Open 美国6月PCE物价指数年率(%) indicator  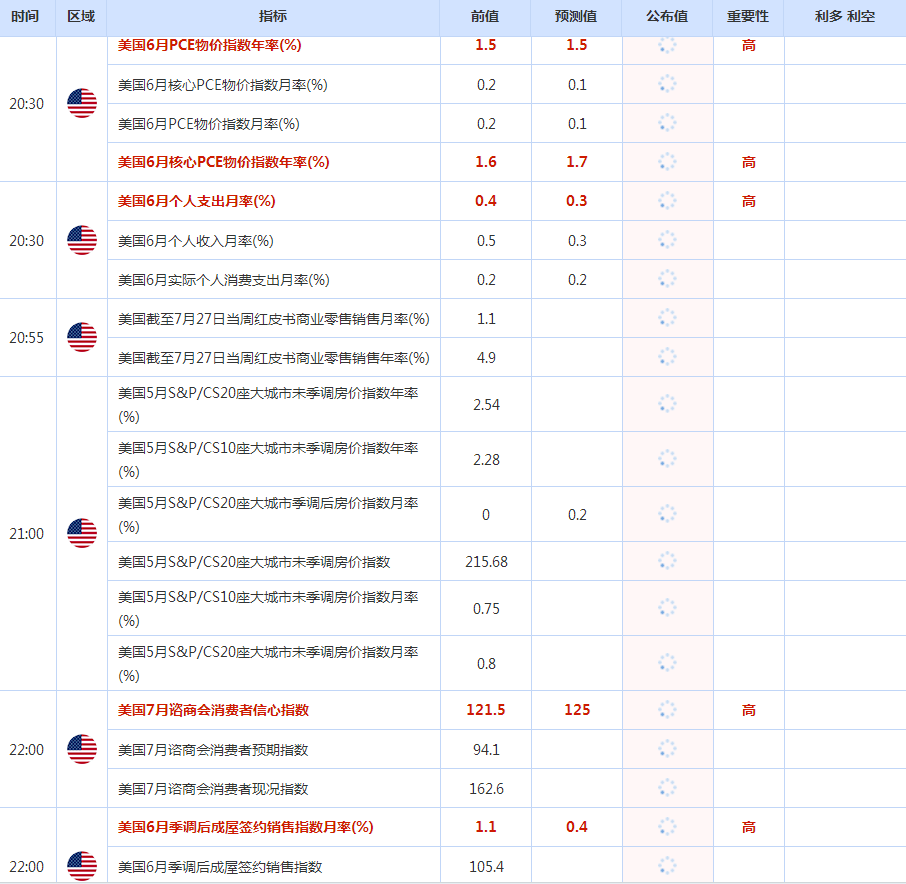(x=210, y=45)
